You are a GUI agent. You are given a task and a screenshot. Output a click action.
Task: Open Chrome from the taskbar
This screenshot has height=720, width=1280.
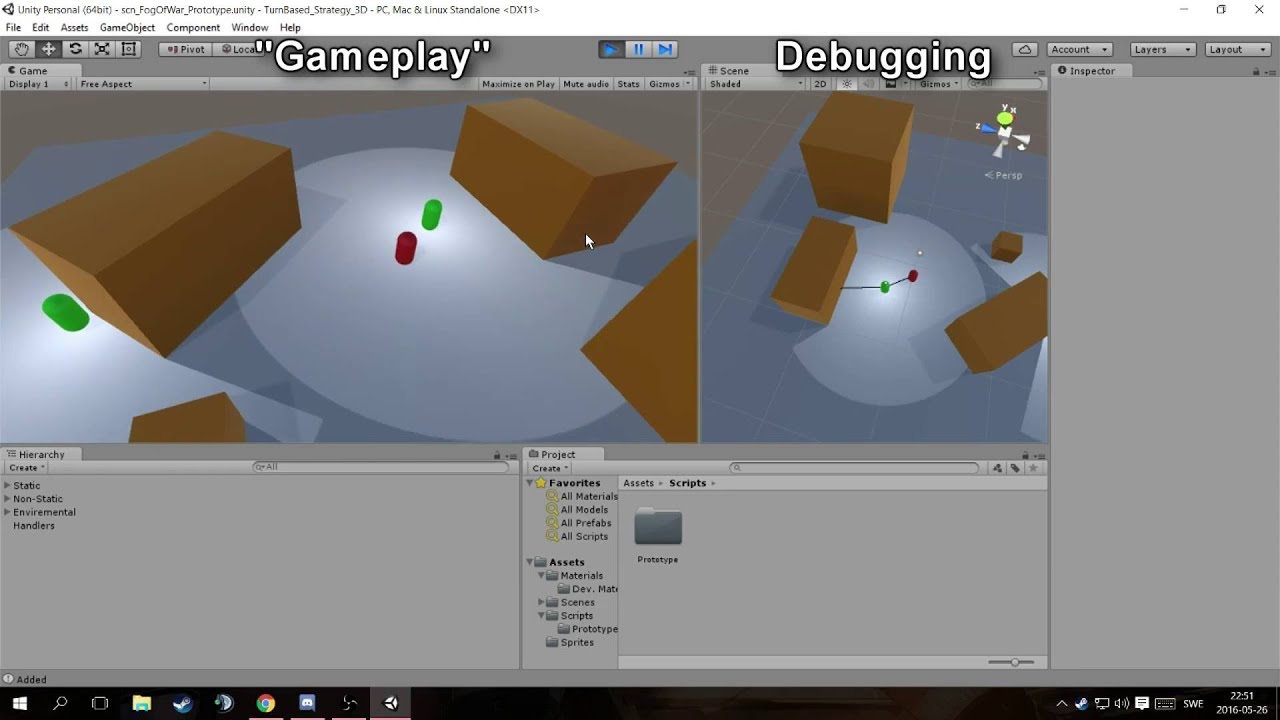point(265,703)
